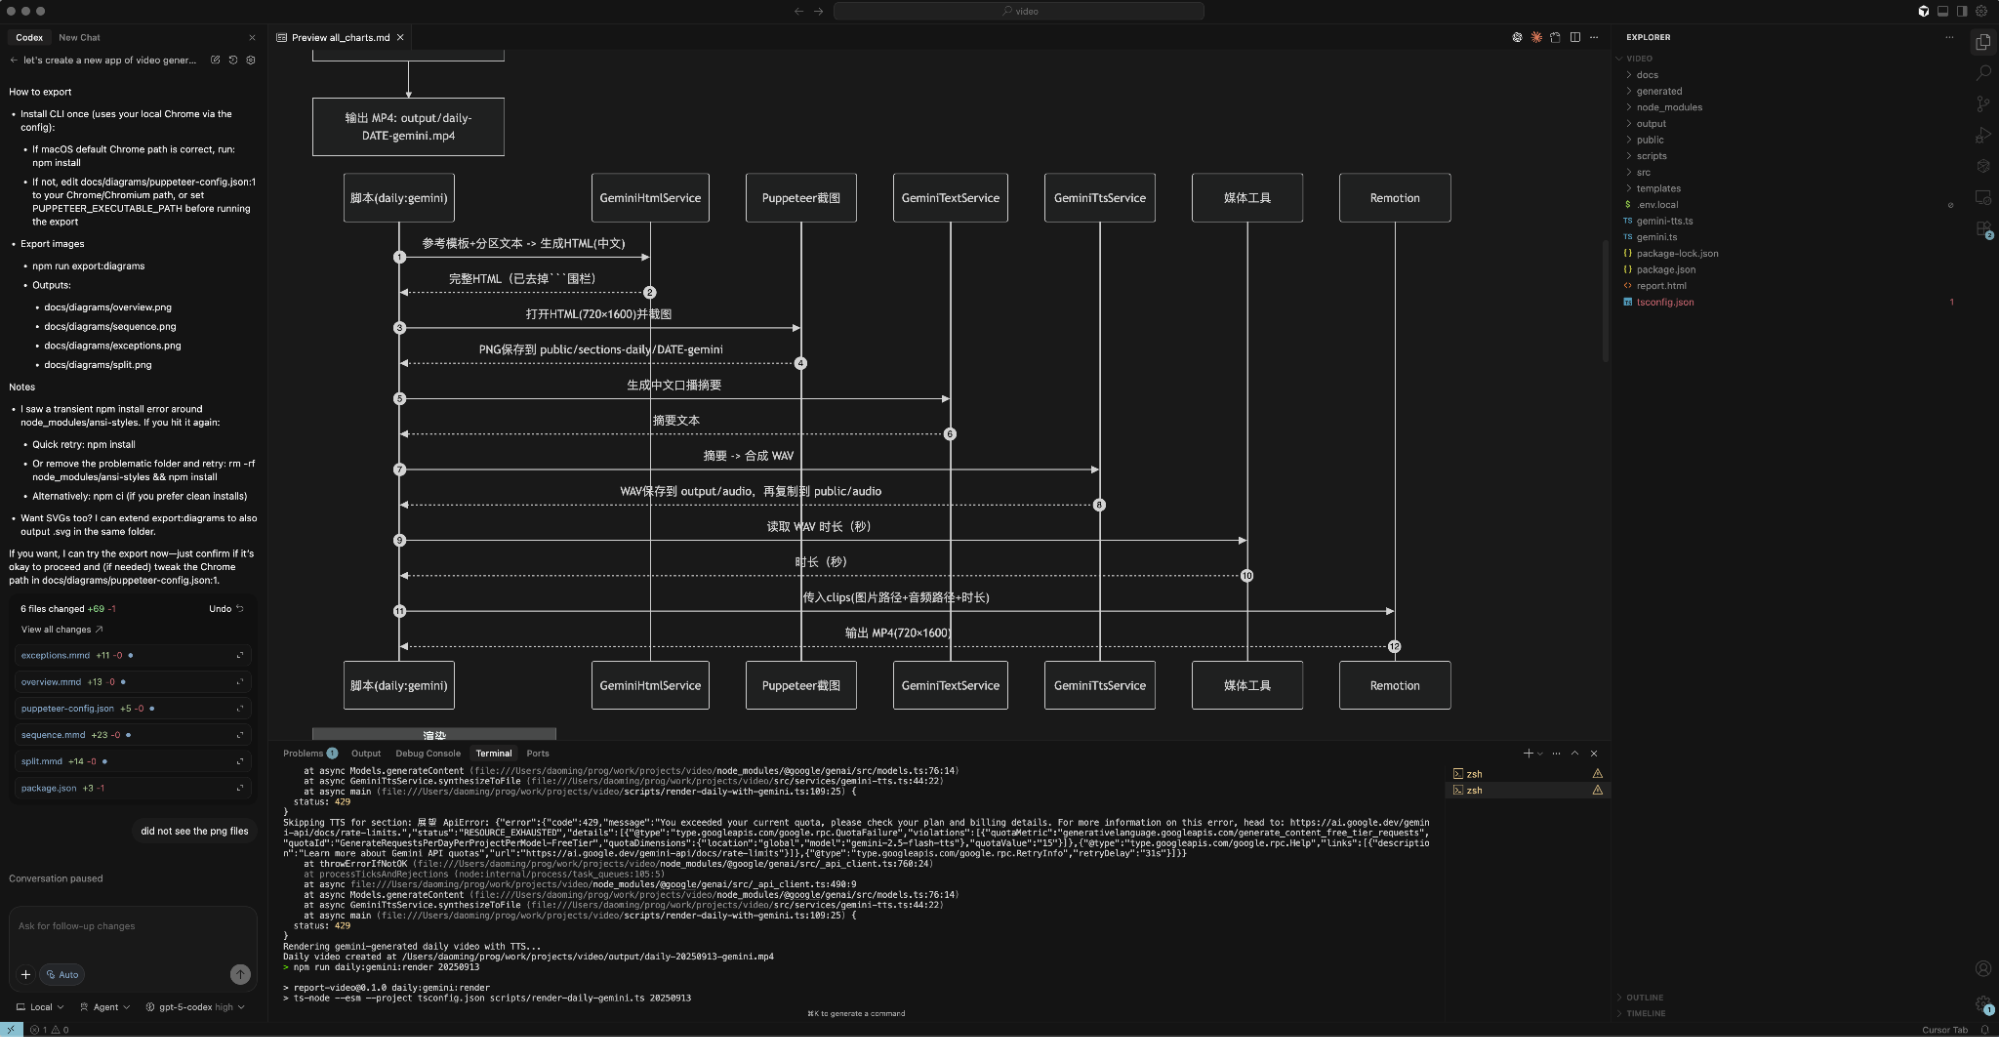Viewport: 1999px width, 1037px height.
Task: Switch to the New Chat tab
Action: [x=79, y=37]
